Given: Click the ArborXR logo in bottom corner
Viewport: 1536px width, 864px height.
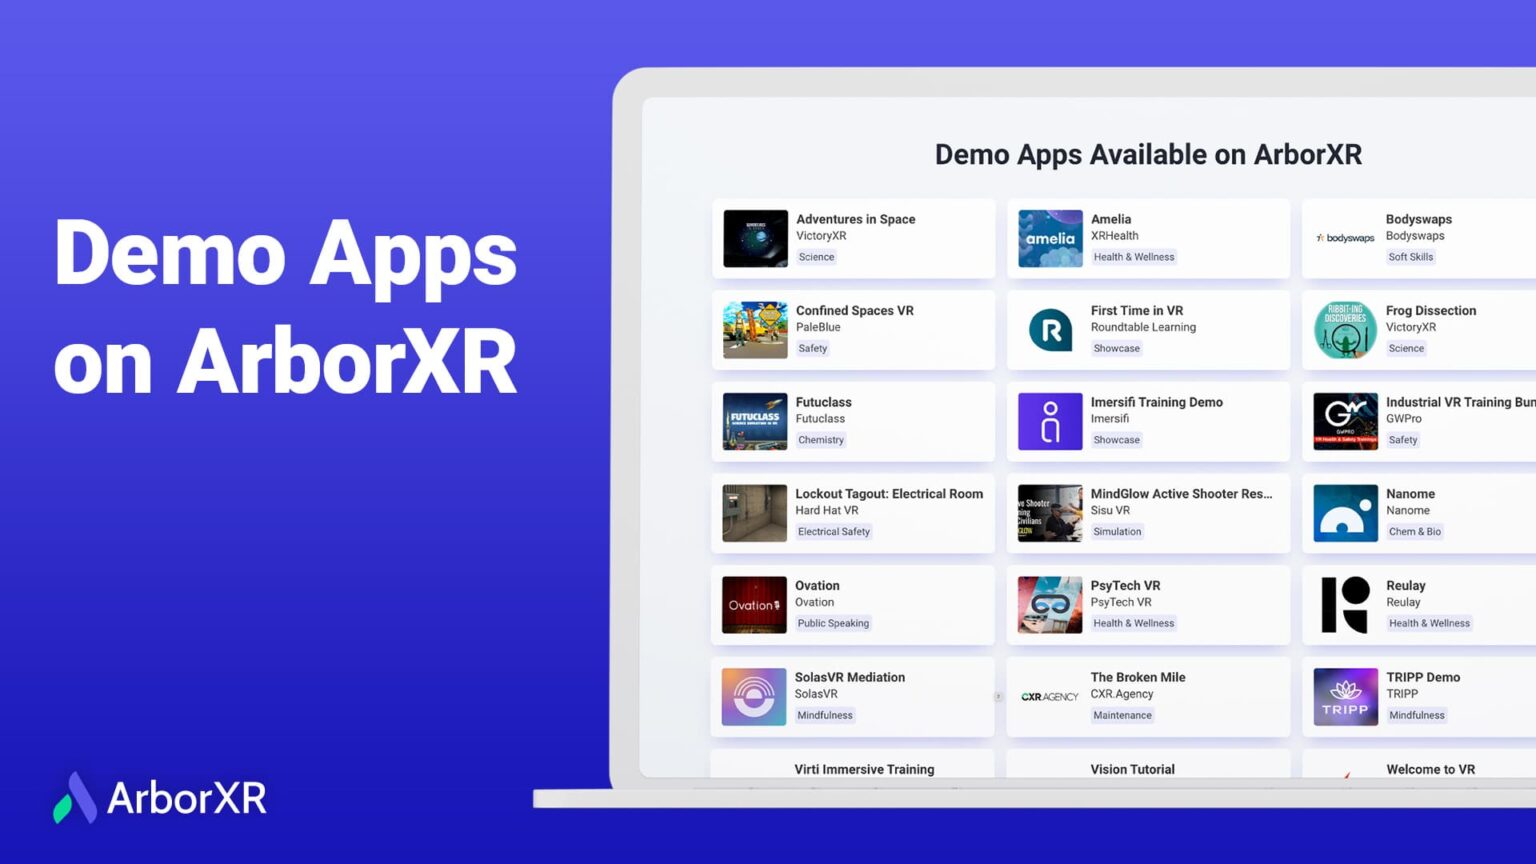Looking at the screenshot, I should pyautogui.click(x=160, y=798).
